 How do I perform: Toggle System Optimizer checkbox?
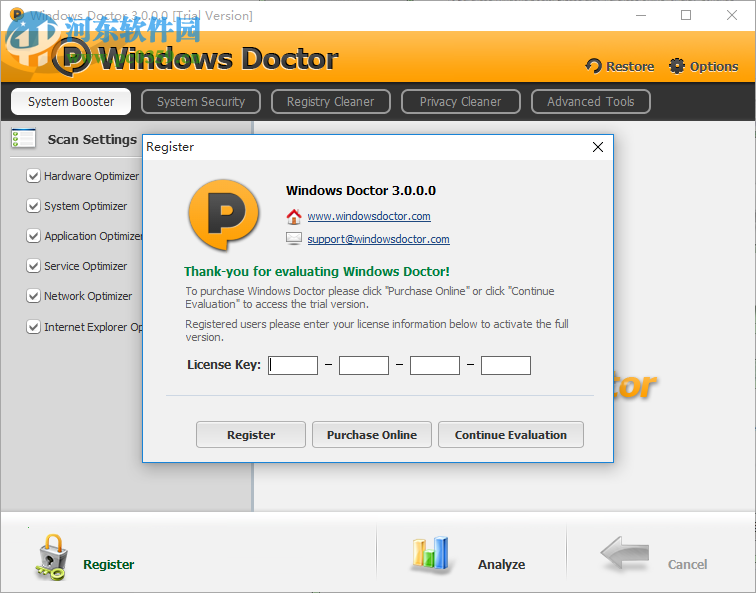point(33,206)
